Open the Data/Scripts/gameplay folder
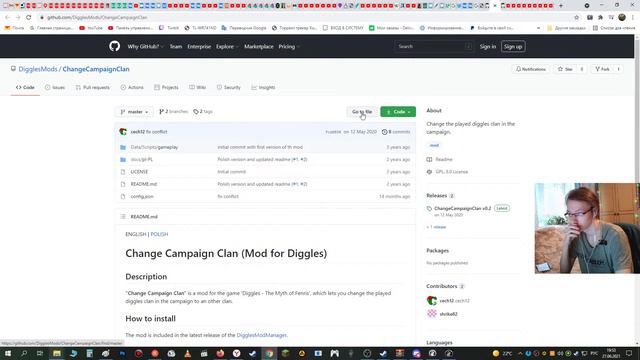The image size is (640, 360). click(x=154, y=147)
